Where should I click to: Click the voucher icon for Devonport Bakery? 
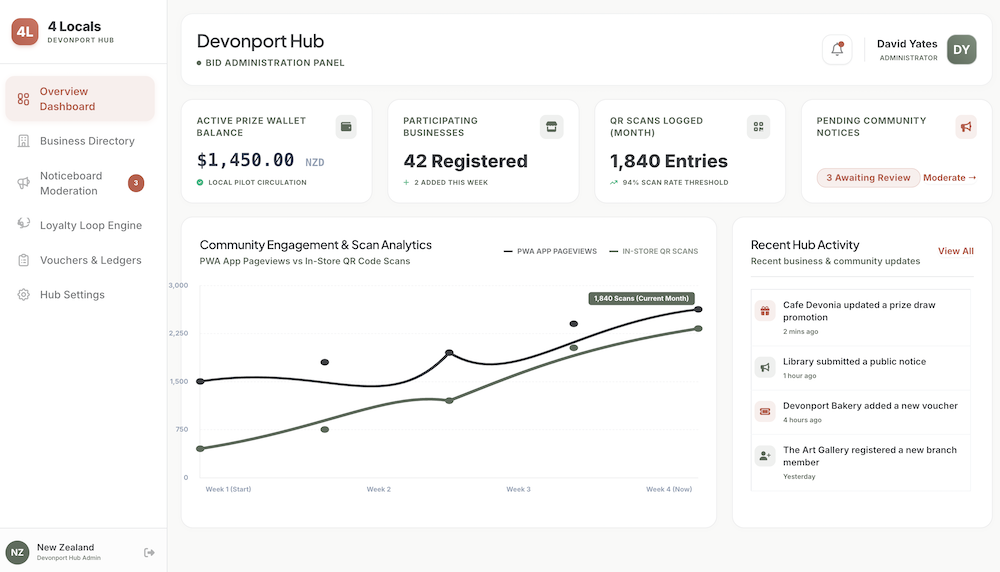pos(765,411)
